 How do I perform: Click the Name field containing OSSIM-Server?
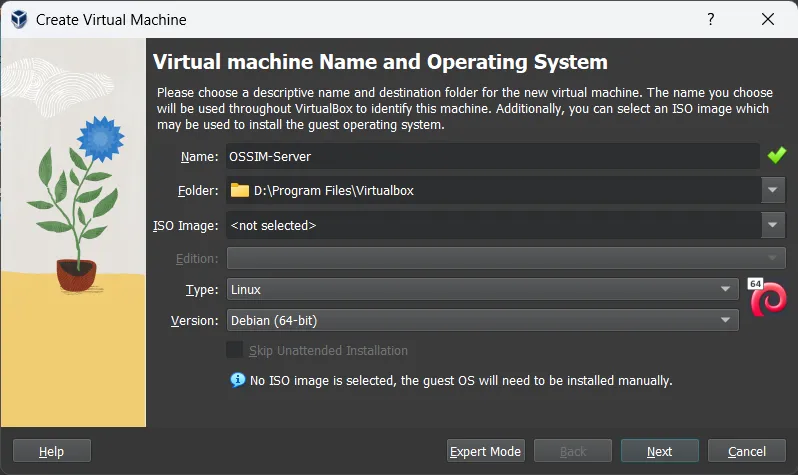pos(492,156)
